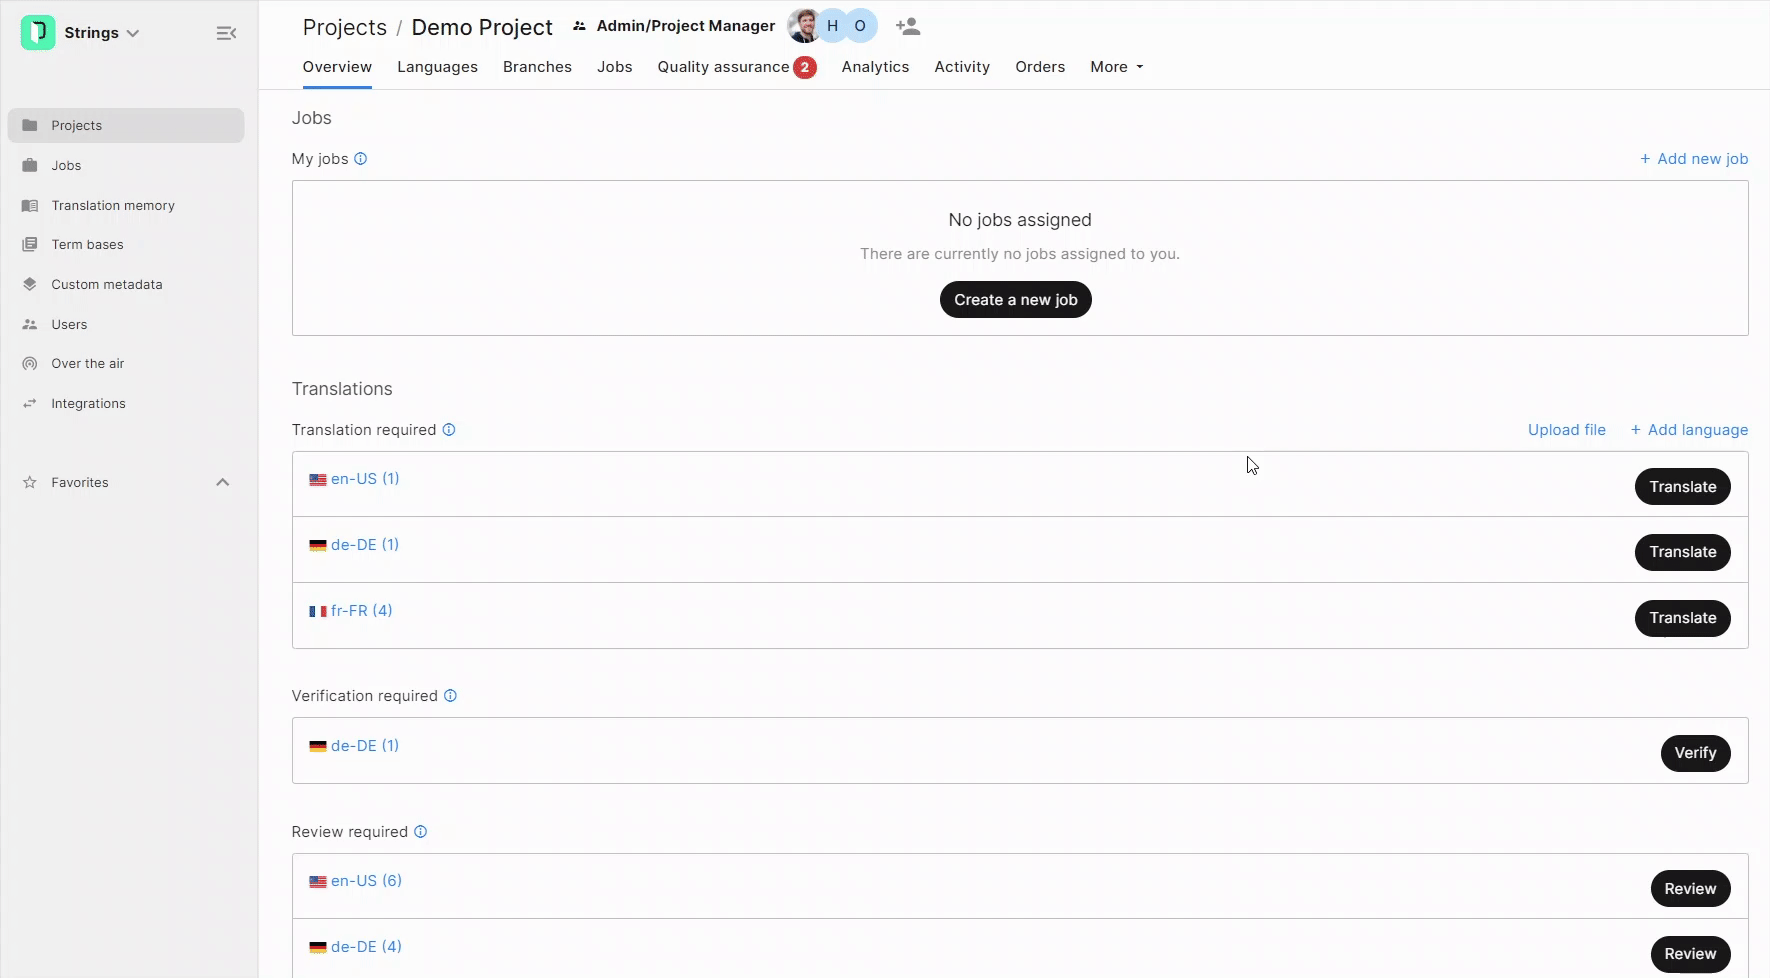The image size is (1770, 978).
Task: Open Custom metadata in sidebar
Action: 107,285
